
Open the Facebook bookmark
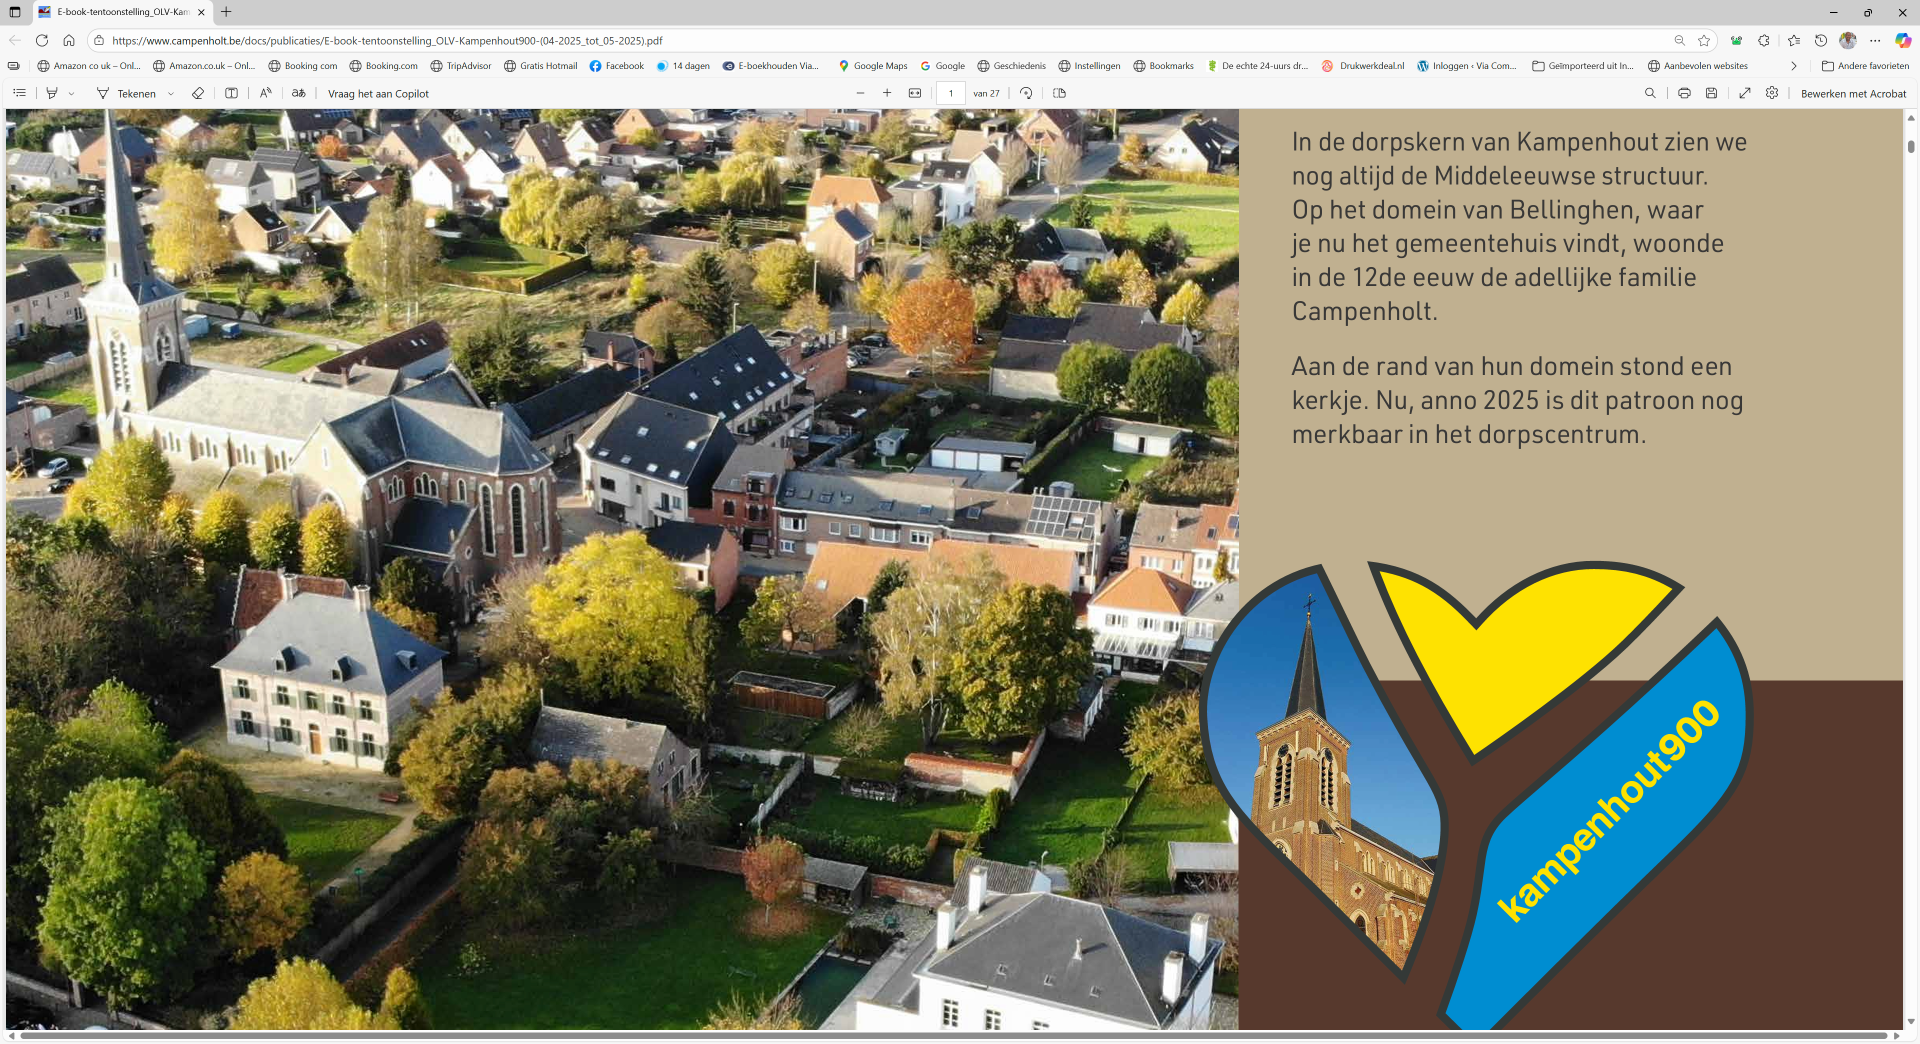point(617,66)
